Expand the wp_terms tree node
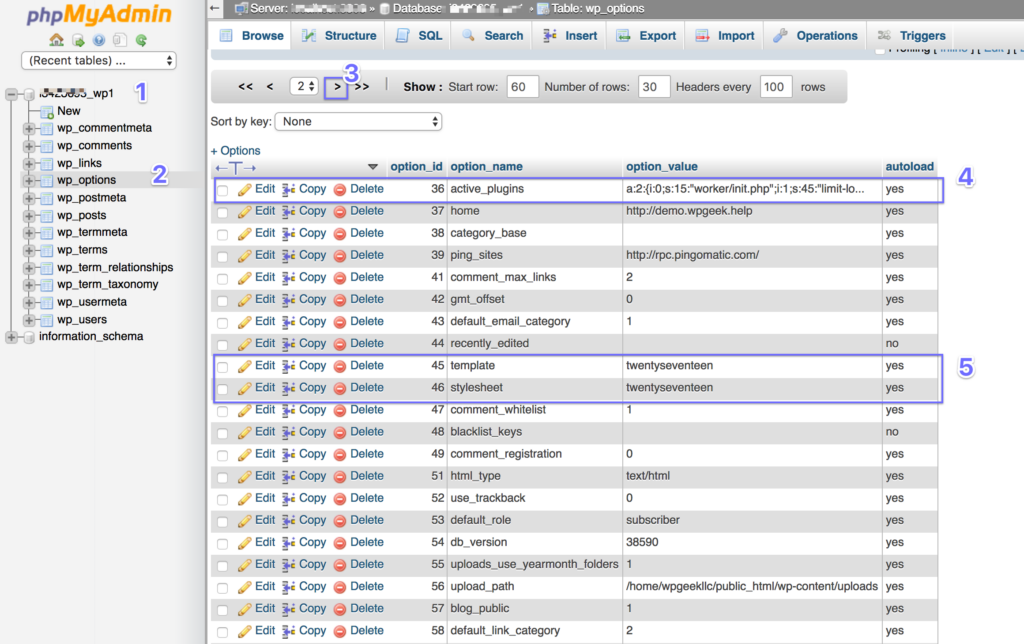 tap(29, 251)
